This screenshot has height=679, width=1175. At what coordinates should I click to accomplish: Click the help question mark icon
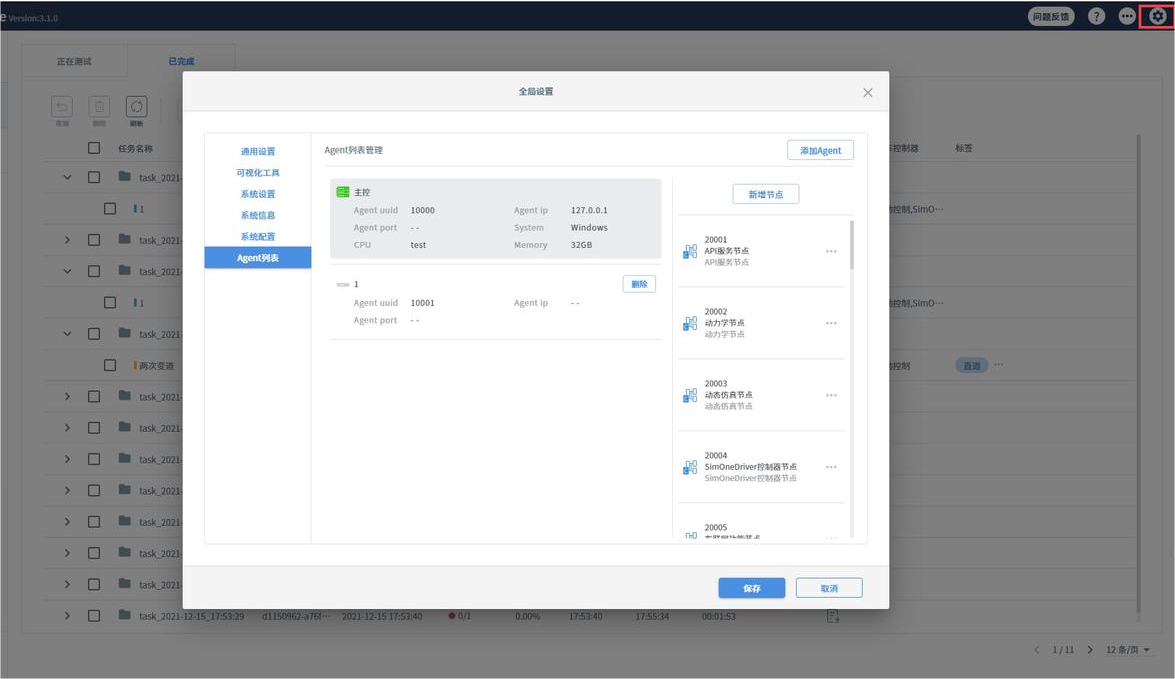pyautogui.click(x=1096, y=16)
